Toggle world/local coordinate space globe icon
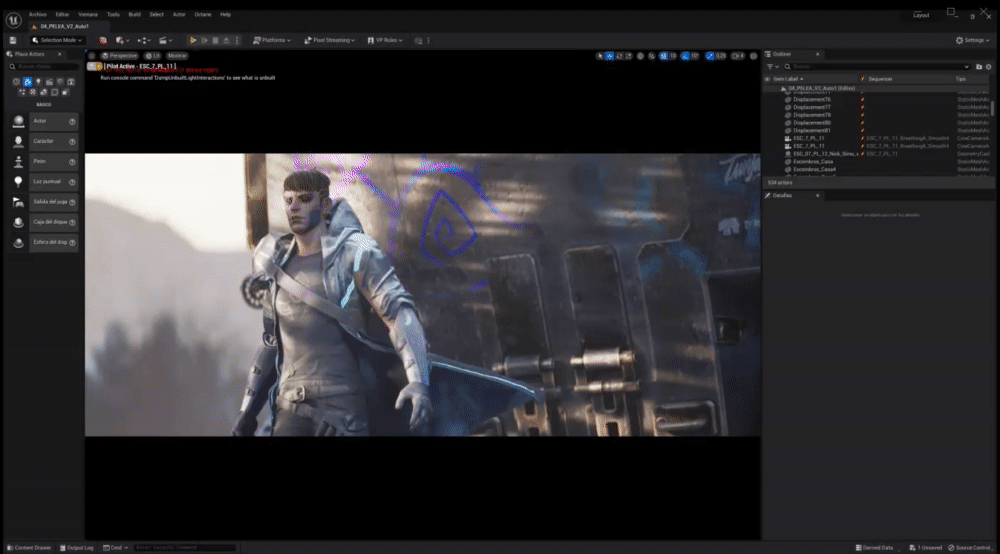Image resolution: width=1000 pixels, height=554 pixels. [x=640, y=56]
